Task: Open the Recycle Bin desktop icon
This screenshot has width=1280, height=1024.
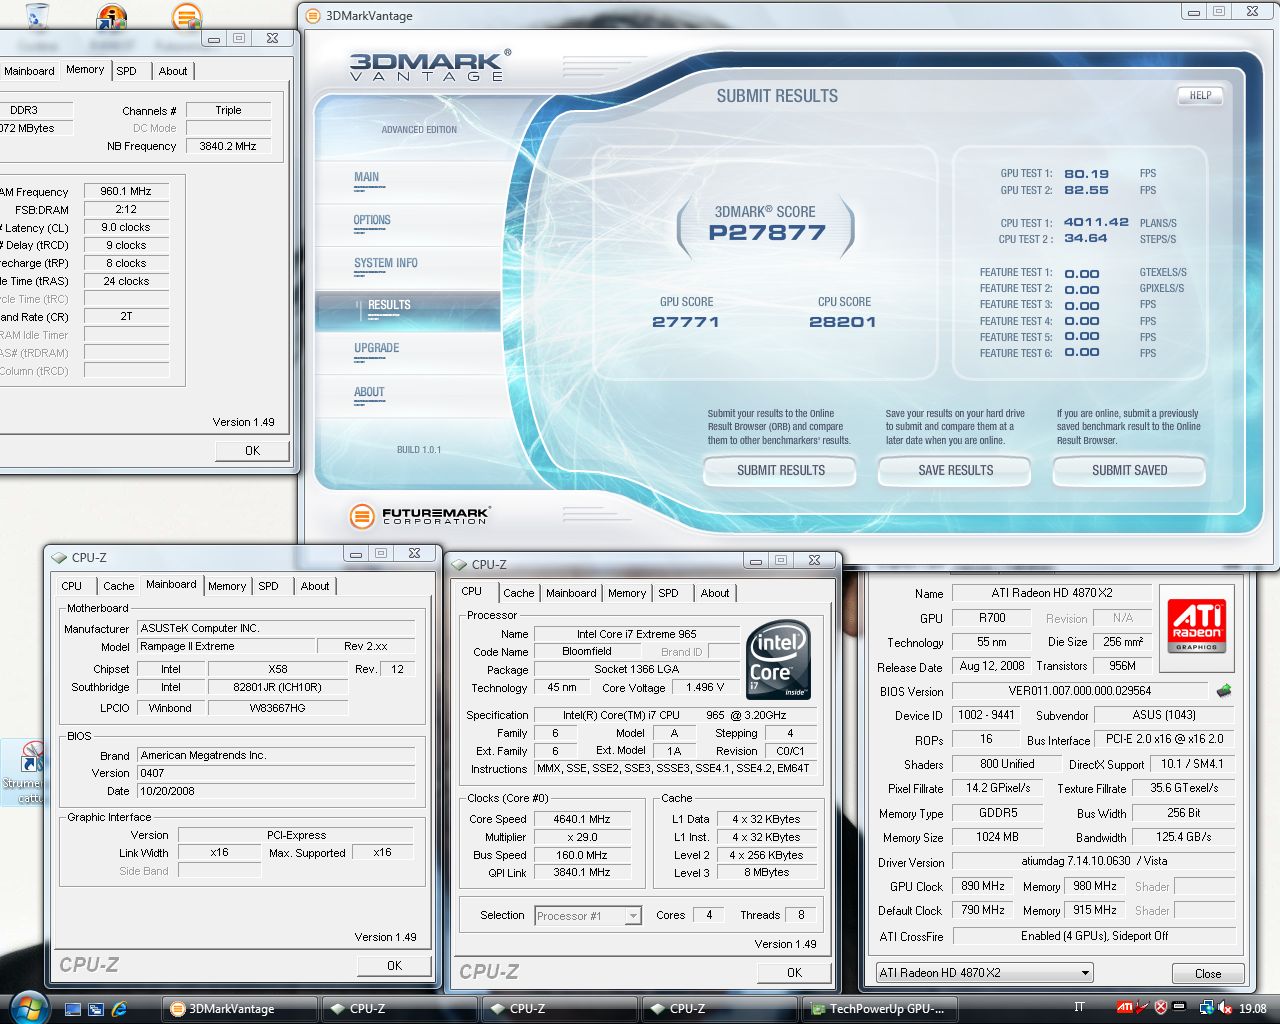Action: click(x=37, y=16)
